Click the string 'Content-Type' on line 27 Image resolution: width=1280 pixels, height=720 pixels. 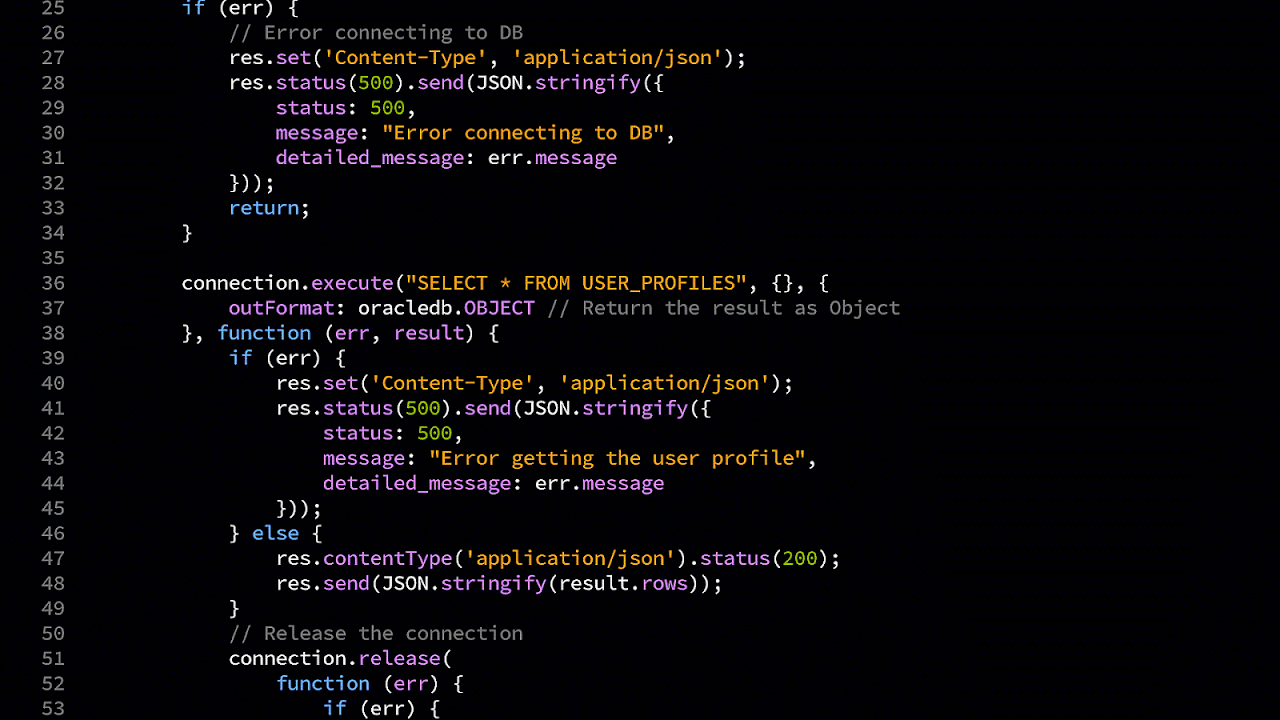(x=406, y=58)
